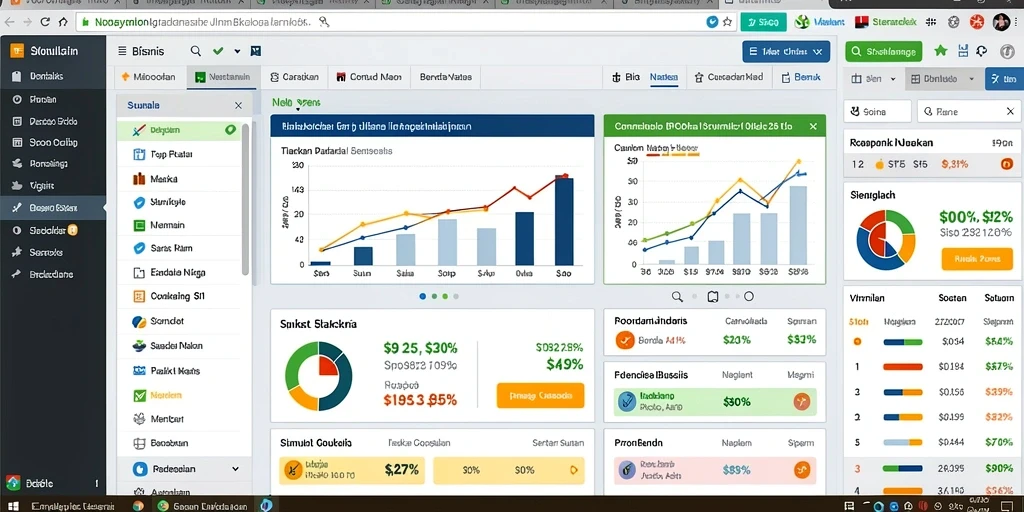This screenshot has height=512, width=1024.
Task: Click the bookmark star in the address bar
Action: (x=728, y=22)
